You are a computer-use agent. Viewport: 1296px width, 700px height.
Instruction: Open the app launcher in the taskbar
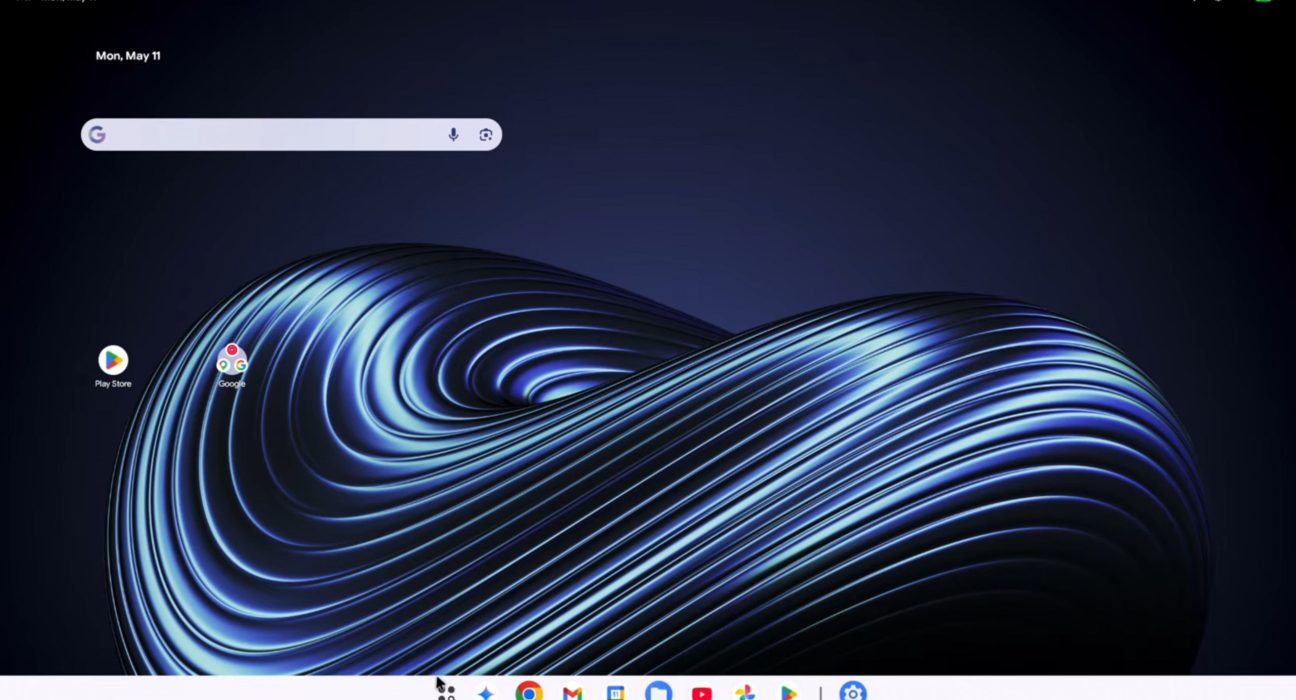447,692
